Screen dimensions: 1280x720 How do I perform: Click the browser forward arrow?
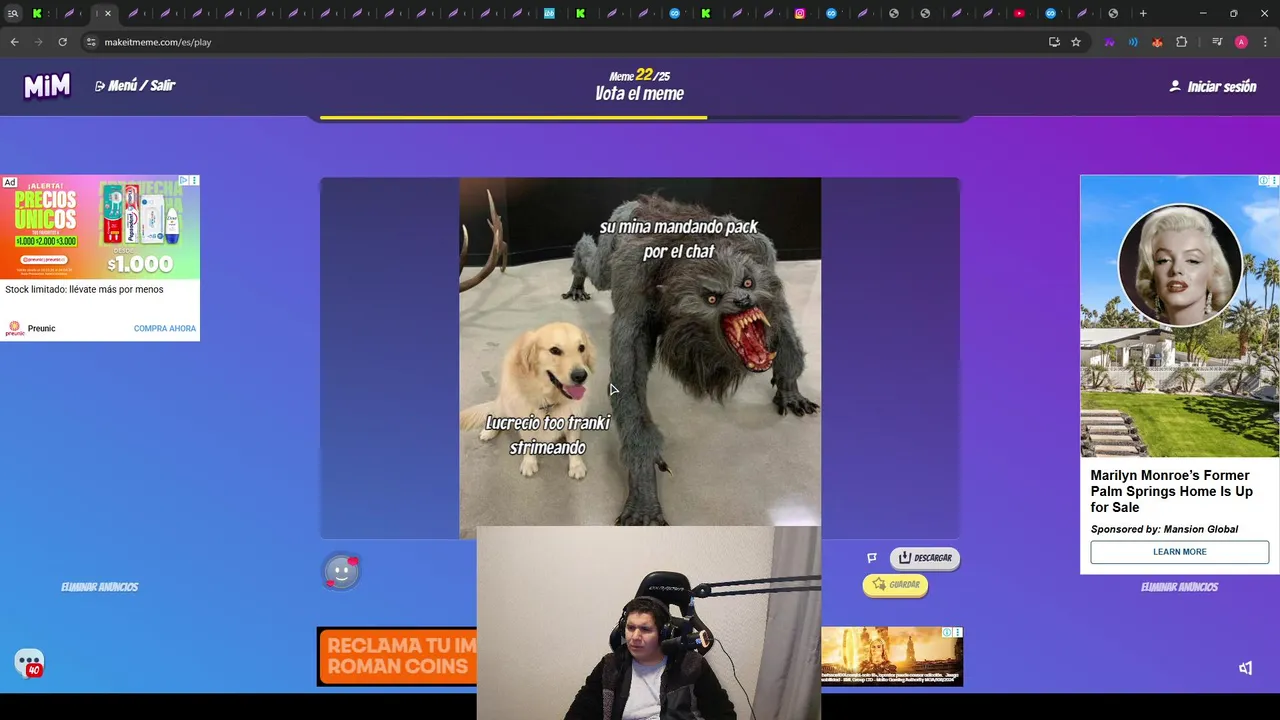point(38,42)
